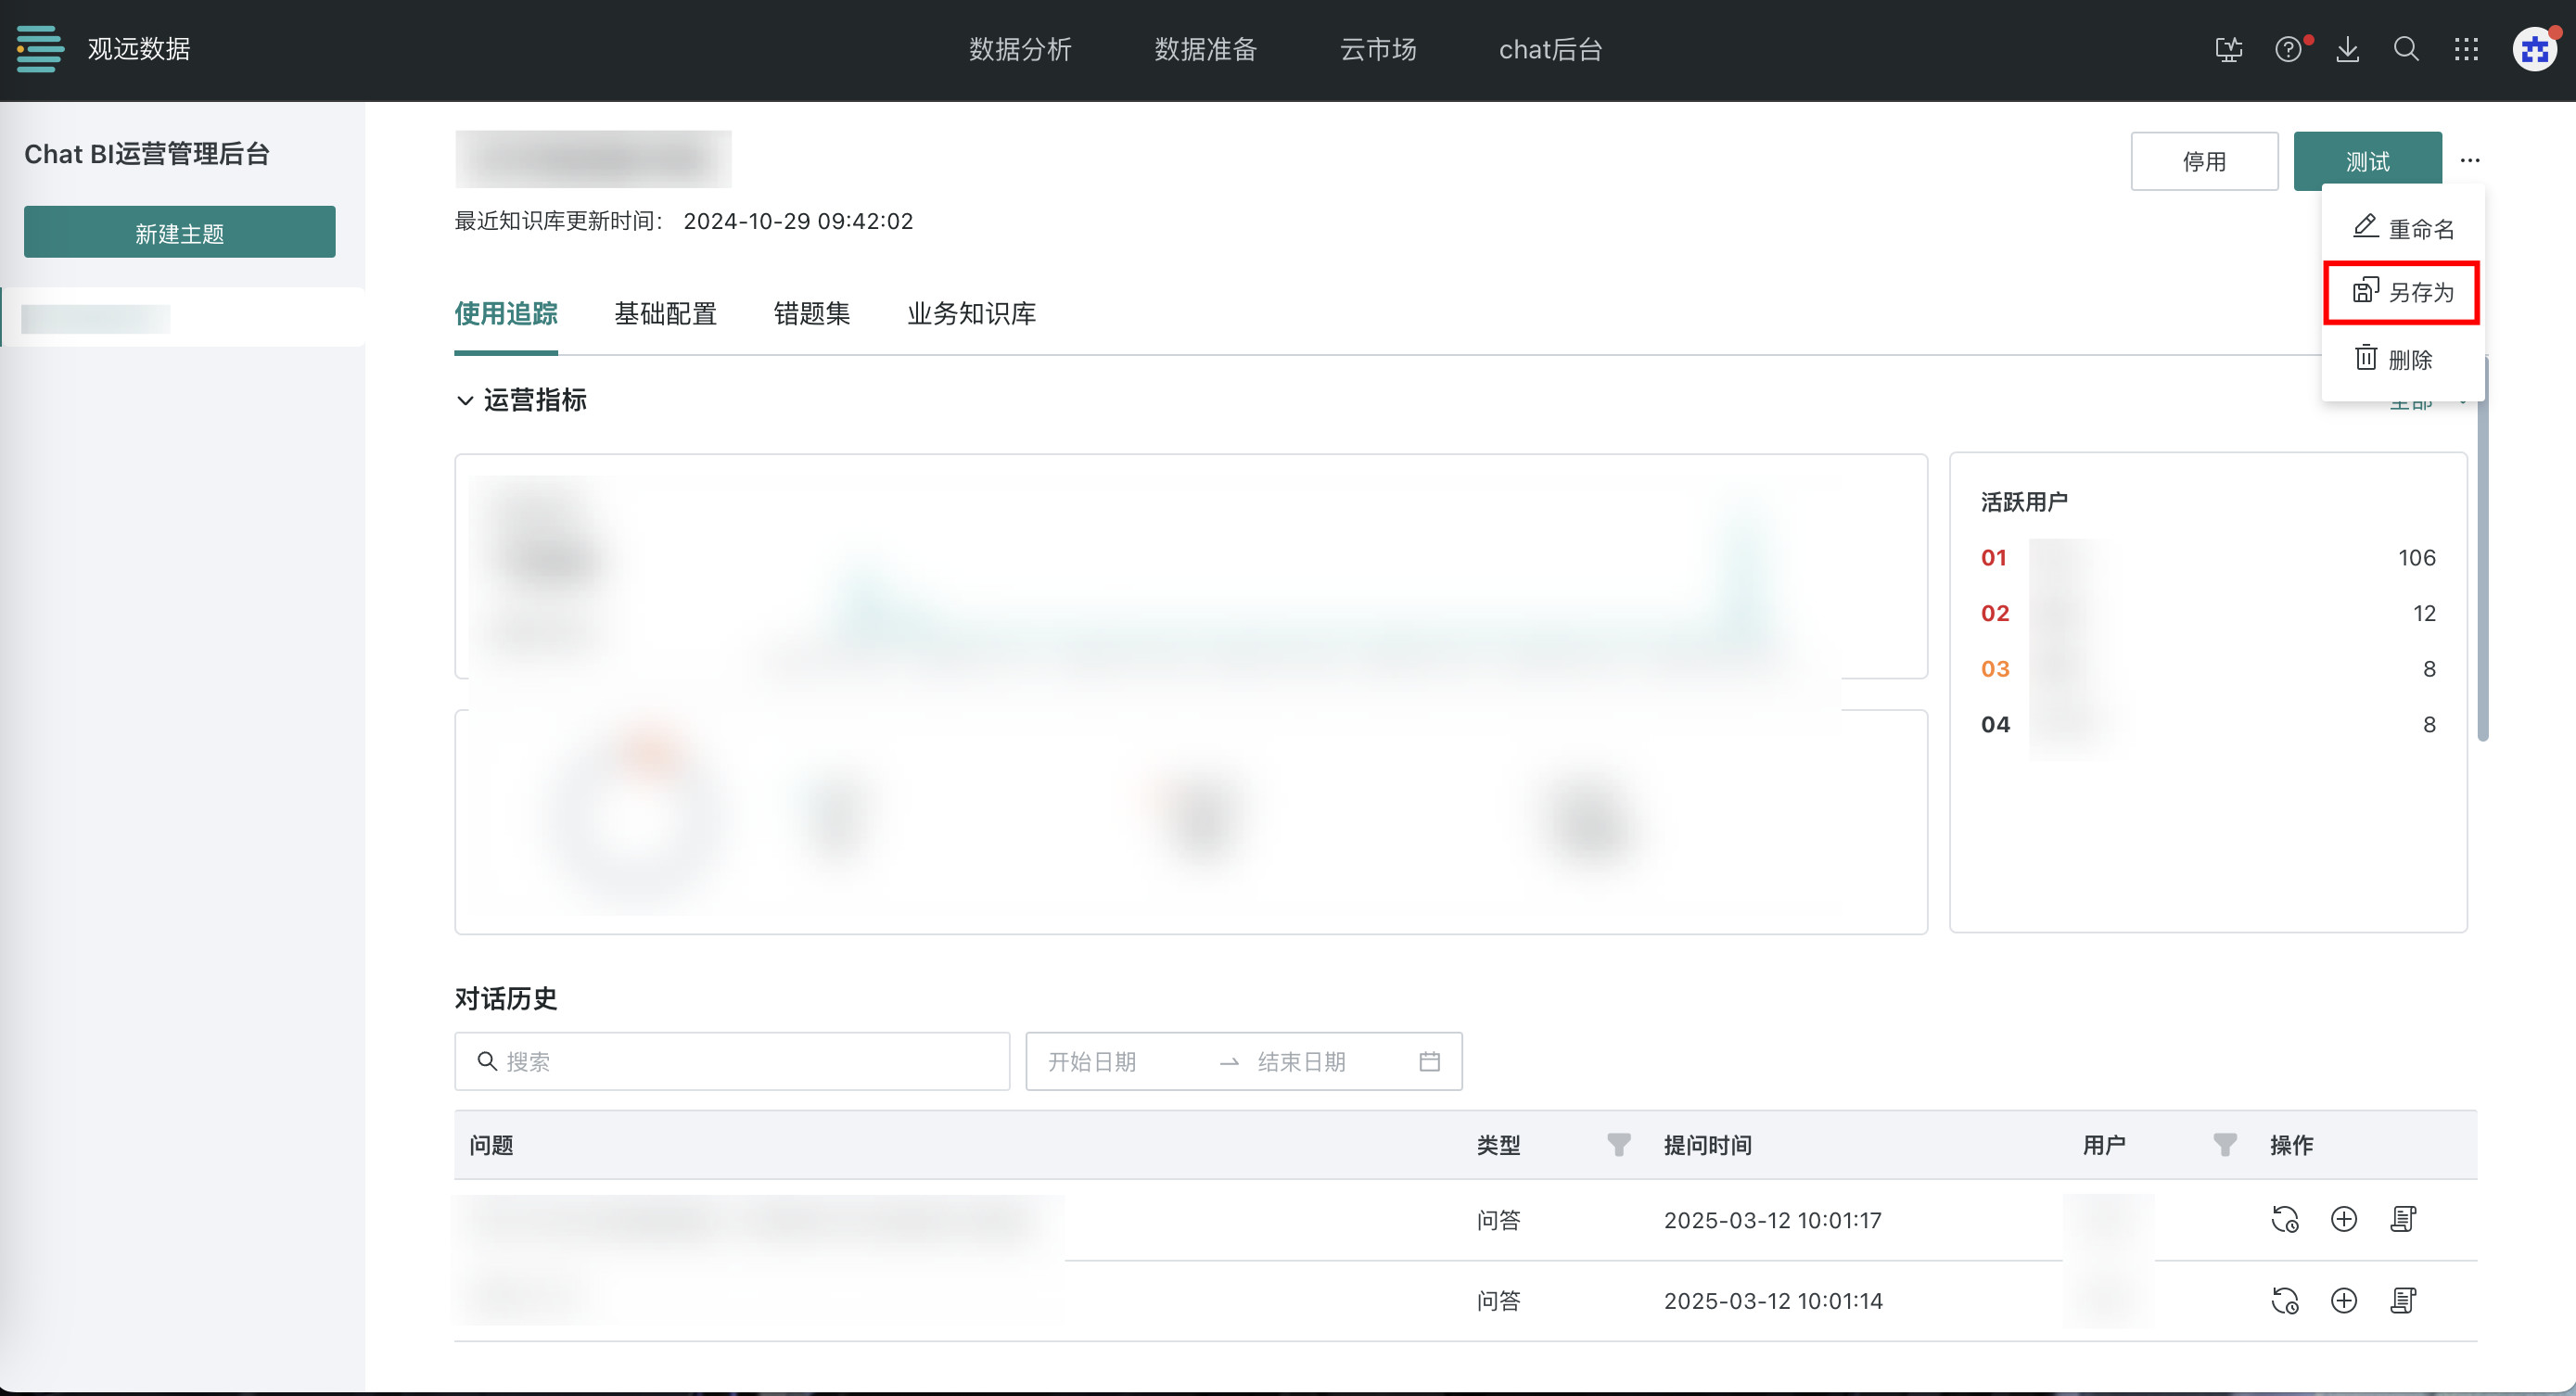Click the plus circle icon in the first row
The width and height of the screenshot is (2576, 1396).
click(2344, 1219)
